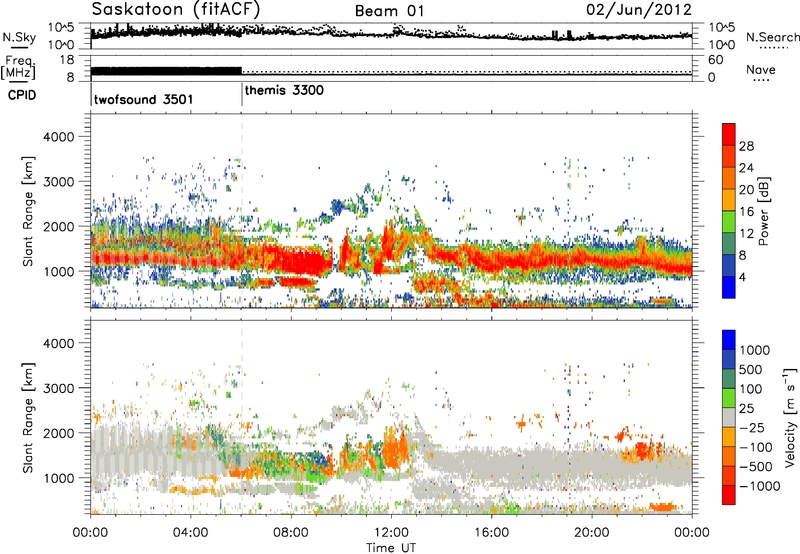Click the '4000' tick on power panel axis

click(58, 137)
